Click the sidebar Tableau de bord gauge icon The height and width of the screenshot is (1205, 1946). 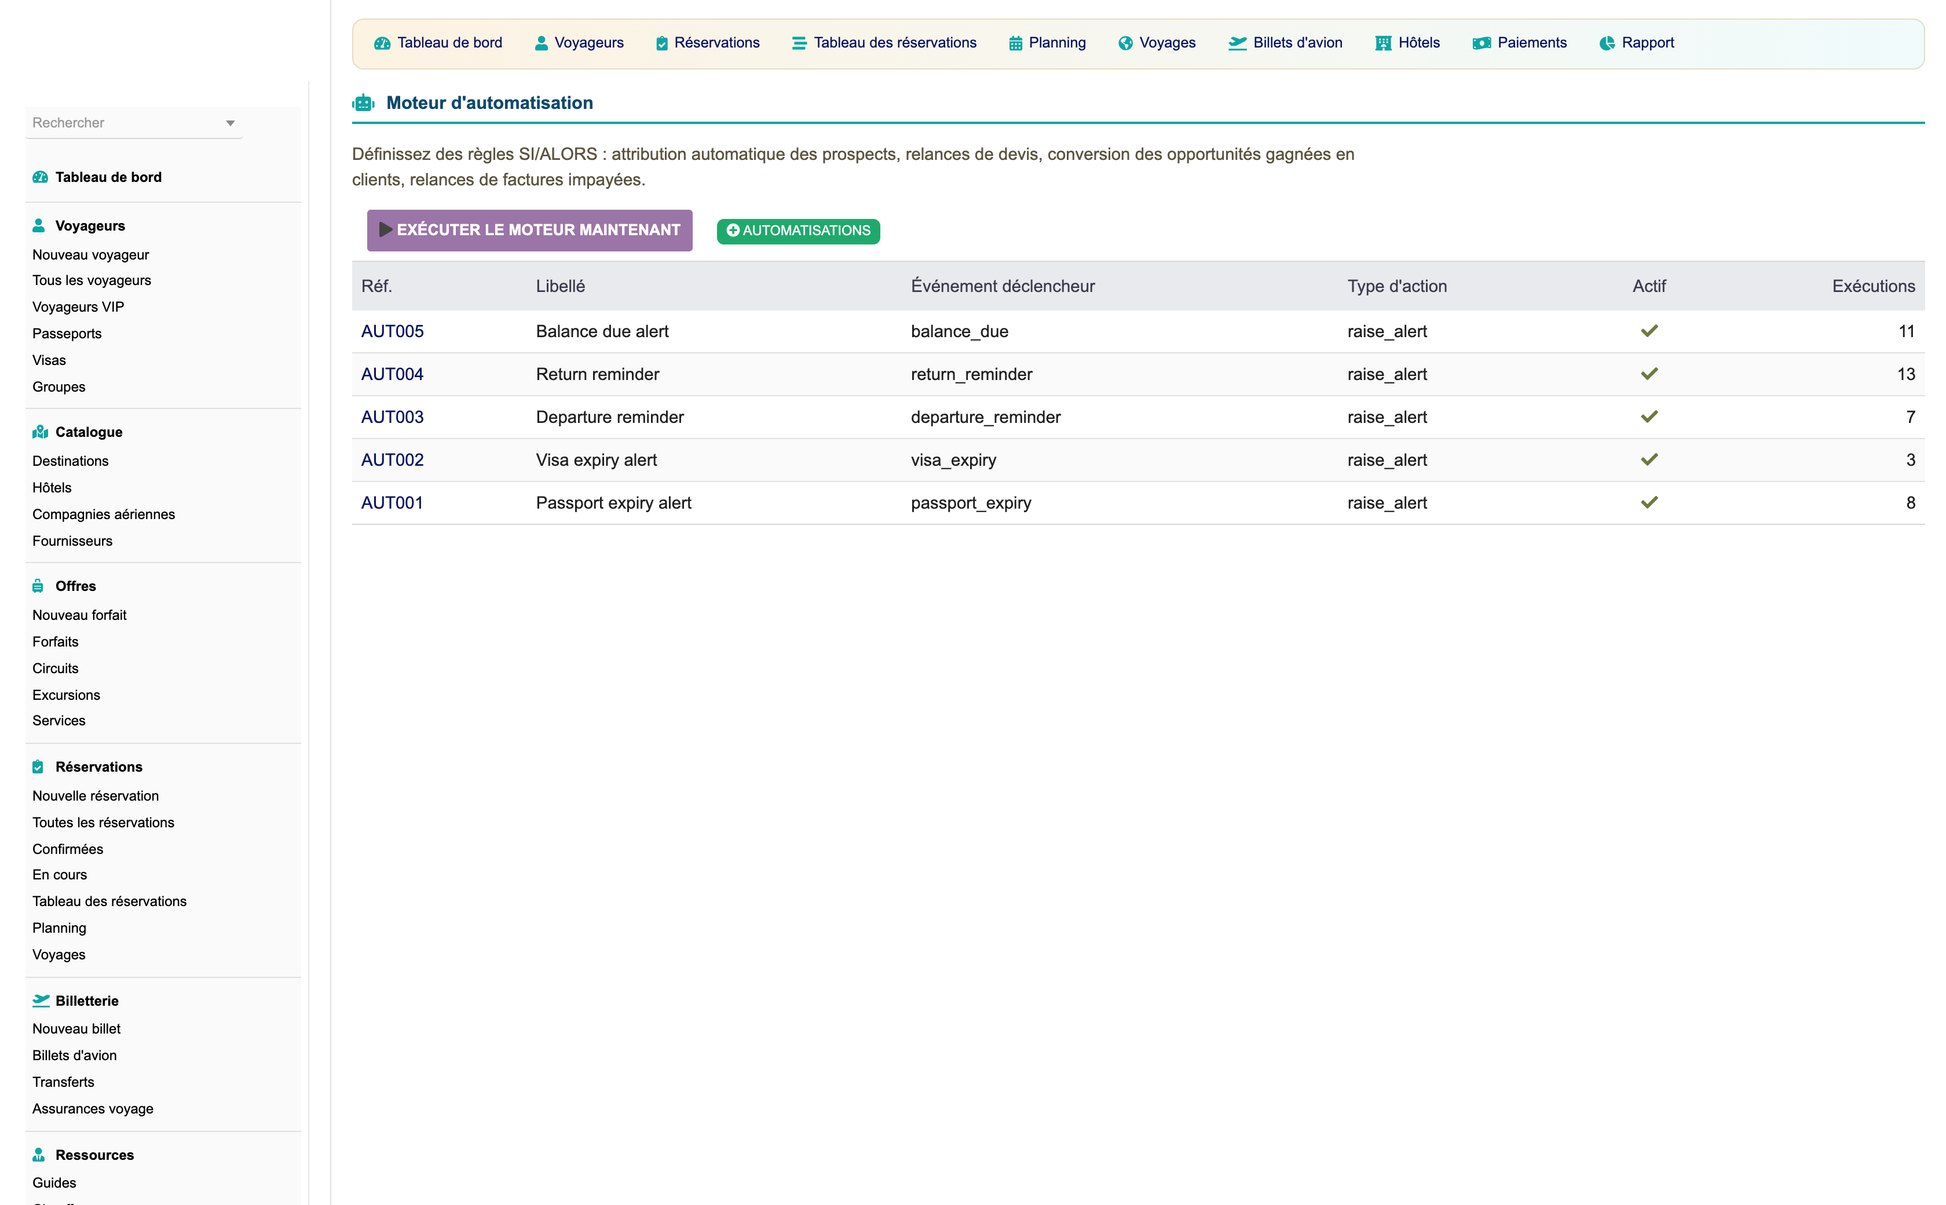tap(40, 177)
